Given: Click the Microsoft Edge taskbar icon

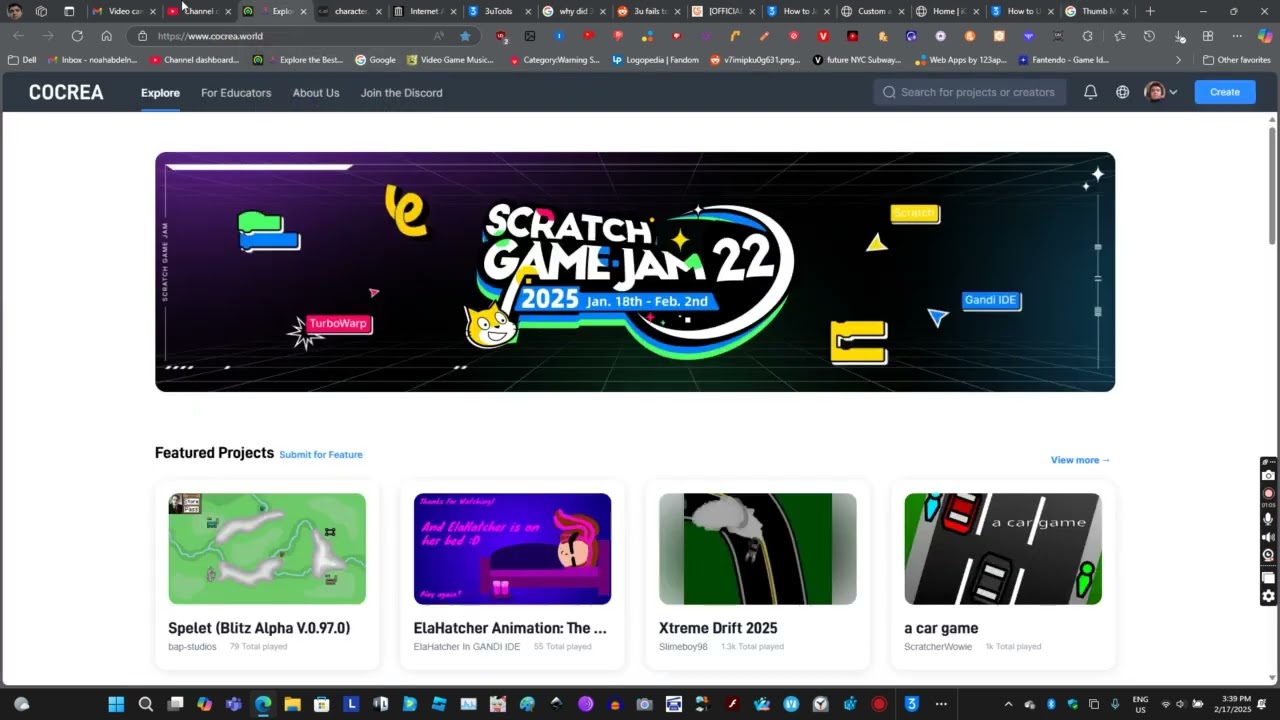Looking at the screenshot, I should point(263,704).
